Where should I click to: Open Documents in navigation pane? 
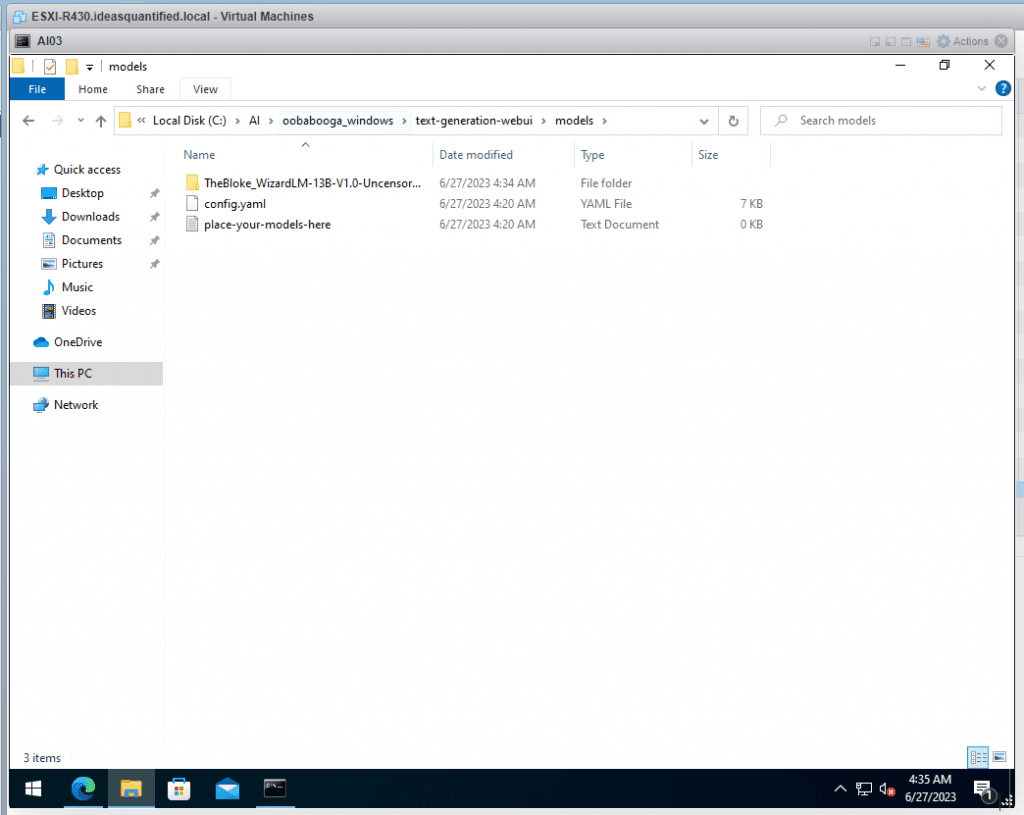coord(91,240)
